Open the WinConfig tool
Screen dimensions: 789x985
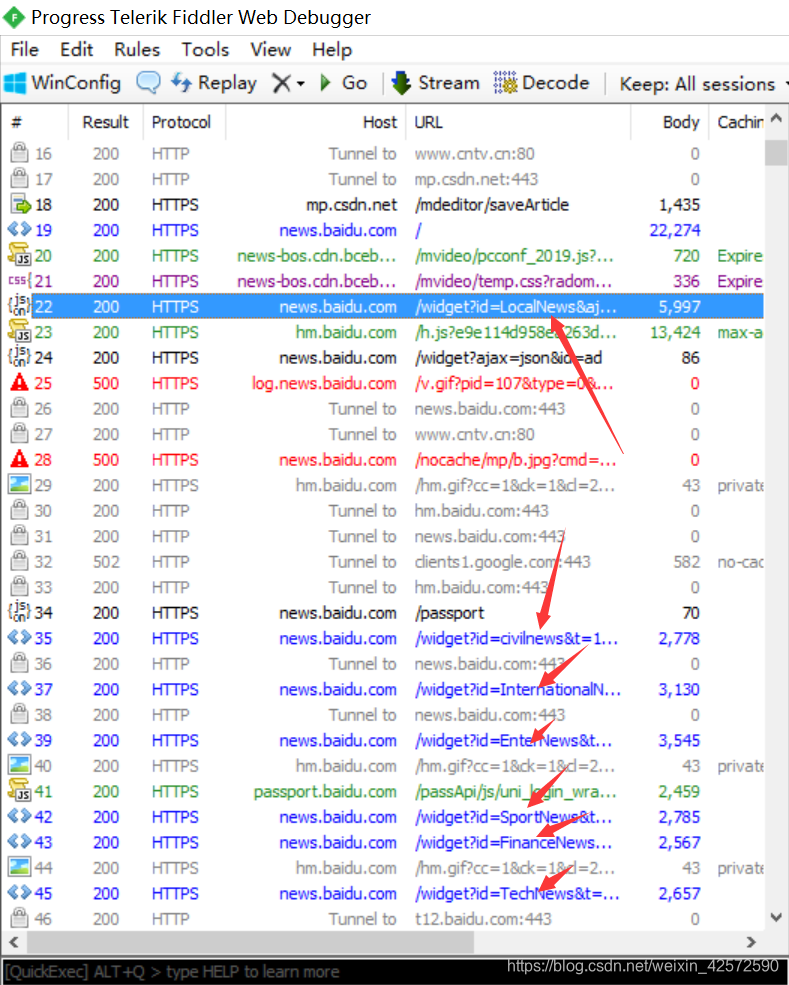point(62,83)
